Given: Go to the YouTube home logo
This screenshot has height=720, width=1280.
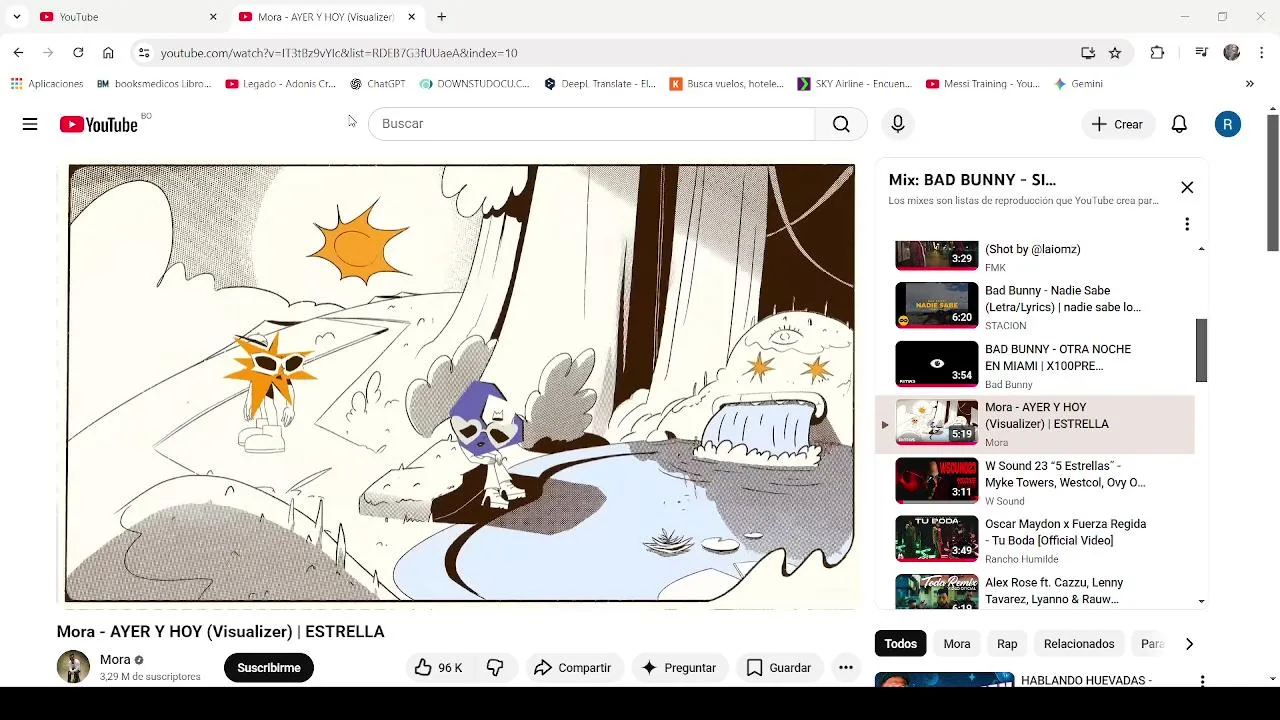Looking at the screenshot, I should pyautogui.click(x=98, y=124).
